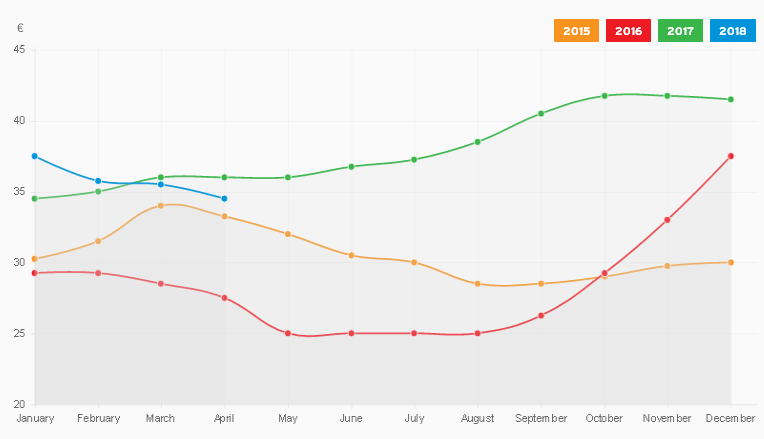Screen dimensions: 764x439
Task: Hide the 2017 series via legend
Action: click(x=680, y=31)
